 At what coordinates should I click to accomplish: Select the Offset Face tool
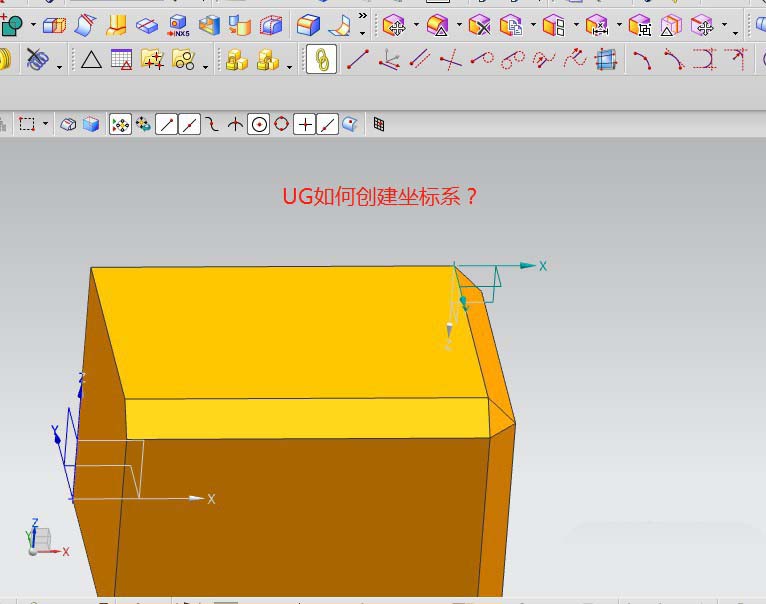pos(271,25)
